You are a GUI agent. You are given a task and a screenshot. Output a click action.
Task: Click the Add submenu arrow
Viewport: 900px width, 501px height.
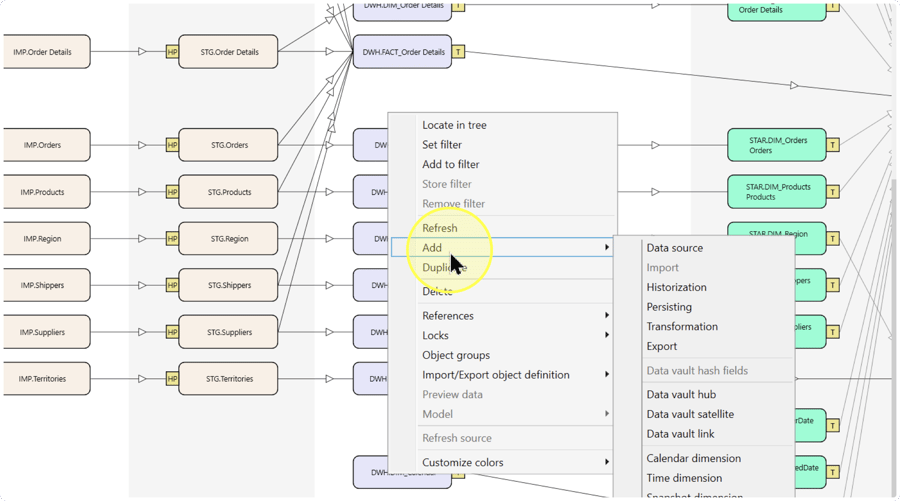[607, 247]
